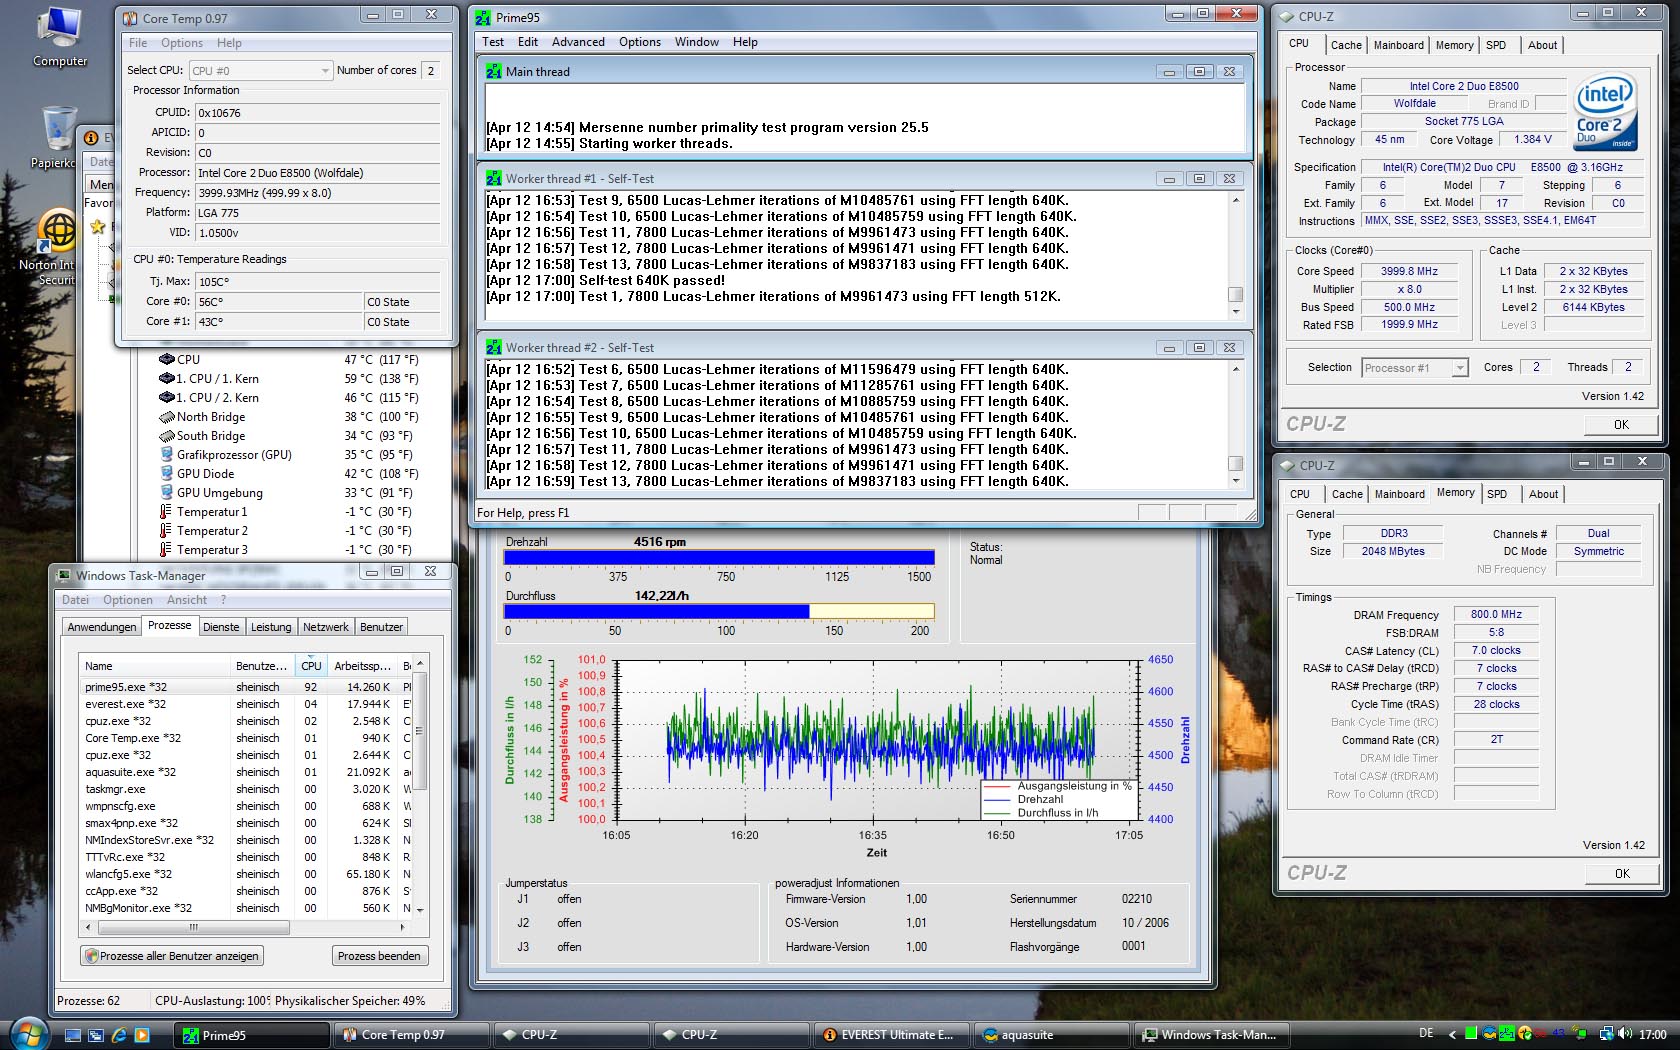Select the Temperatur 1 thermometer icon
1680x1050 pixels.
(166, 511)
